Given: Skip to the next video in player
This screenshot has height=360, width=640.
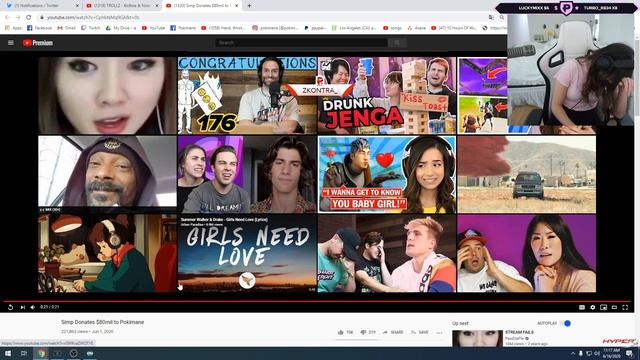Looking at the screenshot, I should [22, 307].
